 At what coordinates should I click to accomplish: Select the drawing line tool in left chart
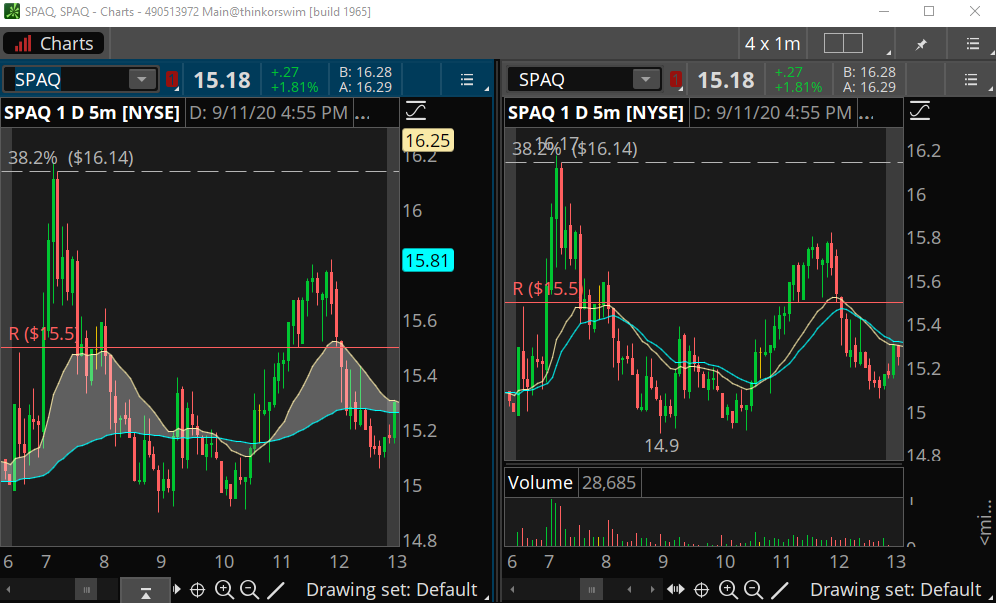pos(276,590)
